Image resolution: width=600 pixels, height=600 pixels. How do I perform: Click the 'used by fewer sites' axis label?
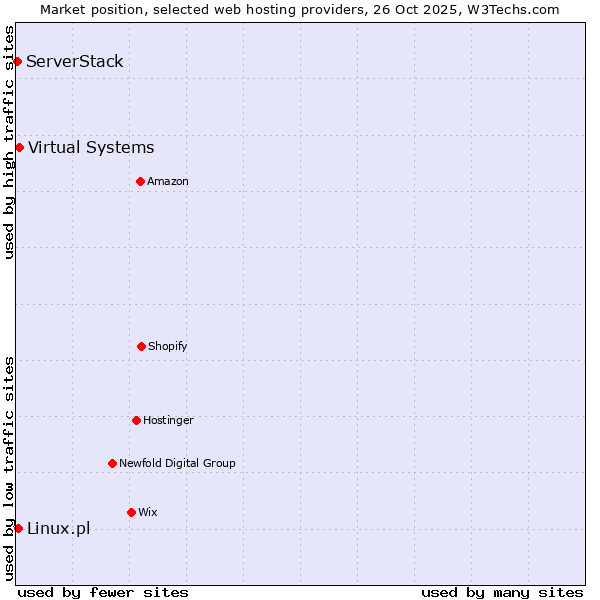click(103, 592)
